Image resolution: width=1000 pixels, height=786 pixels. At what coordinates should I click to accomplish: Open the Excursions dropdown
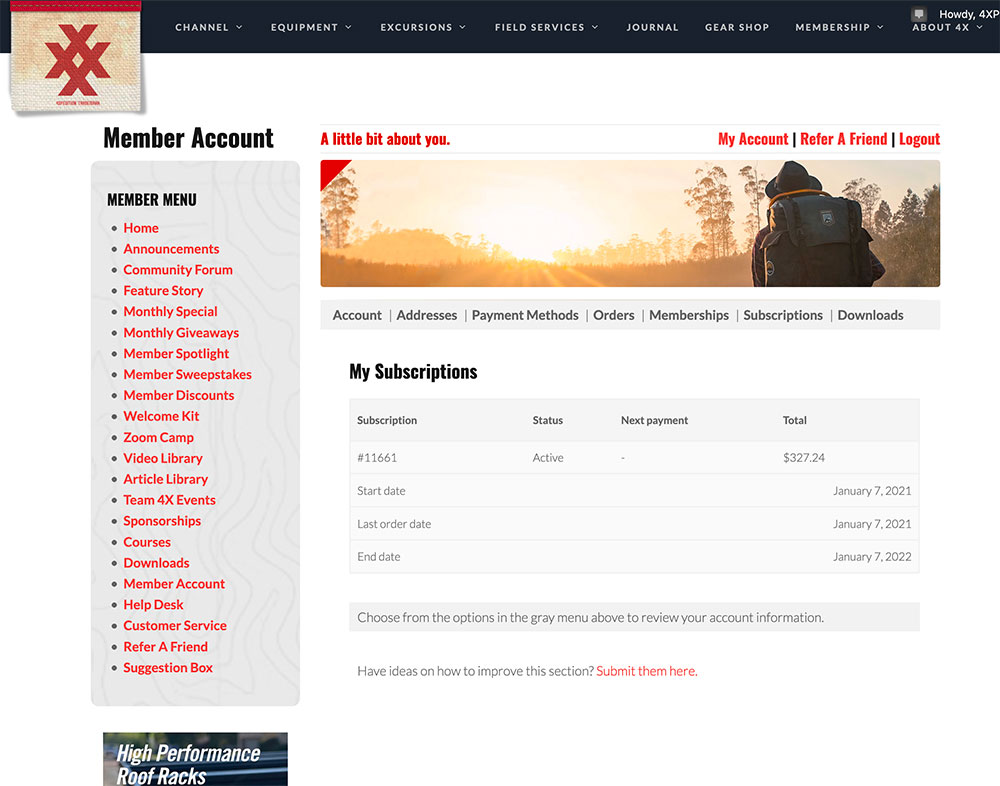(423, 27)
